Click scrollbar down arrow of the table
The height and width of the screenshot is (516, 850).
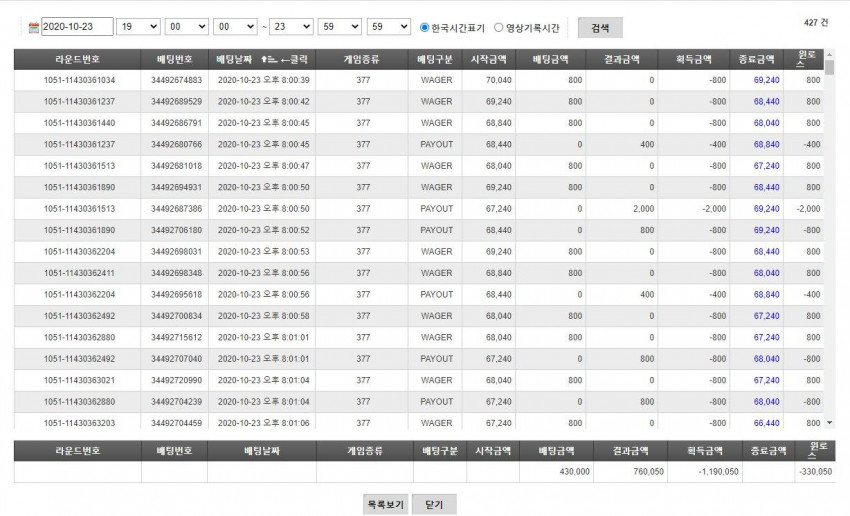point(829,423)
